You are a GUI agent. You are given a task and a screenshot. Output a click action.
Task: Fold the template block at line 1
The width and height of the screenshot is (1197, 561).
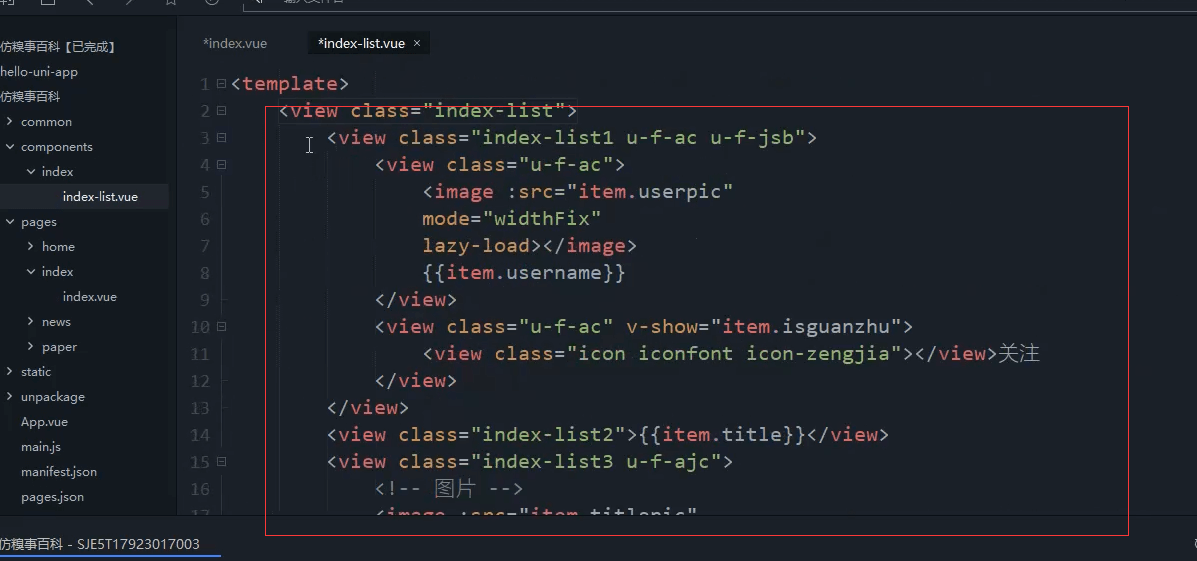point(221,84)
